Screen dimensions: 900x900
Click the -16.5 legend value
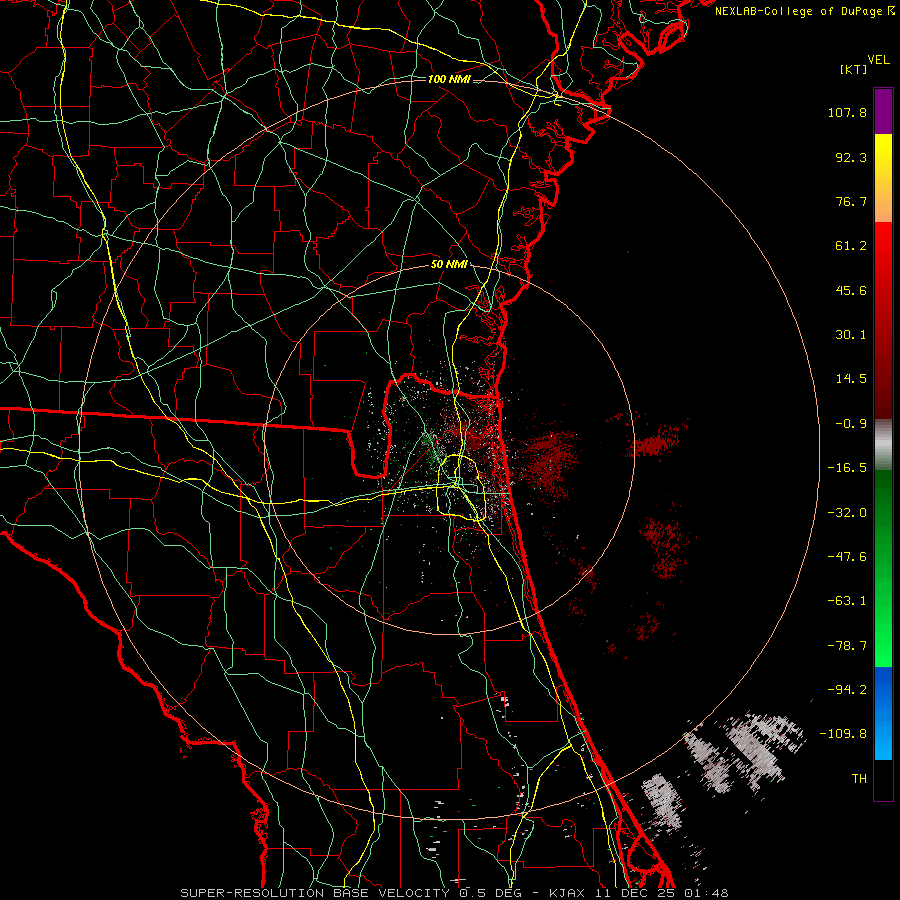point(847,468)
